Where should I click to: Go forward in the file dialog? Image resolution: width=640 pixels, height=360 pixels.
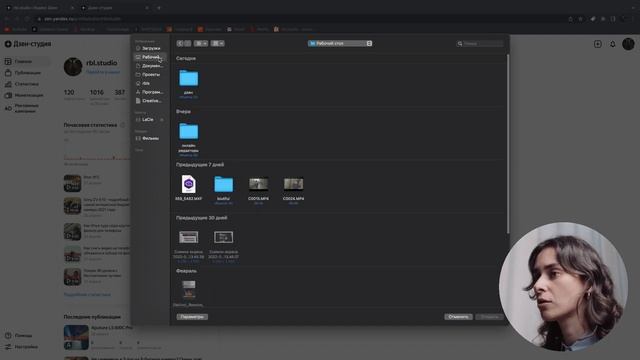187,43
